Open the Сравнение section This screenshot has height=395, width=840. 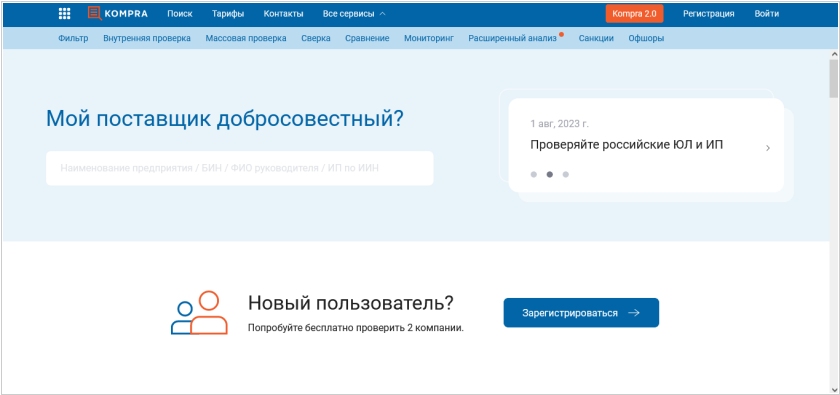pos(367,38)
